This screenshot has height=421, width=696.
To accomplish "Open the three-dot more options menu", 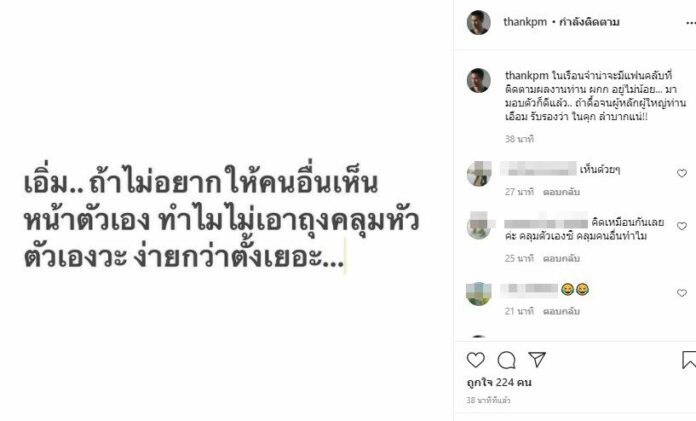I will [x=690, y=23].
